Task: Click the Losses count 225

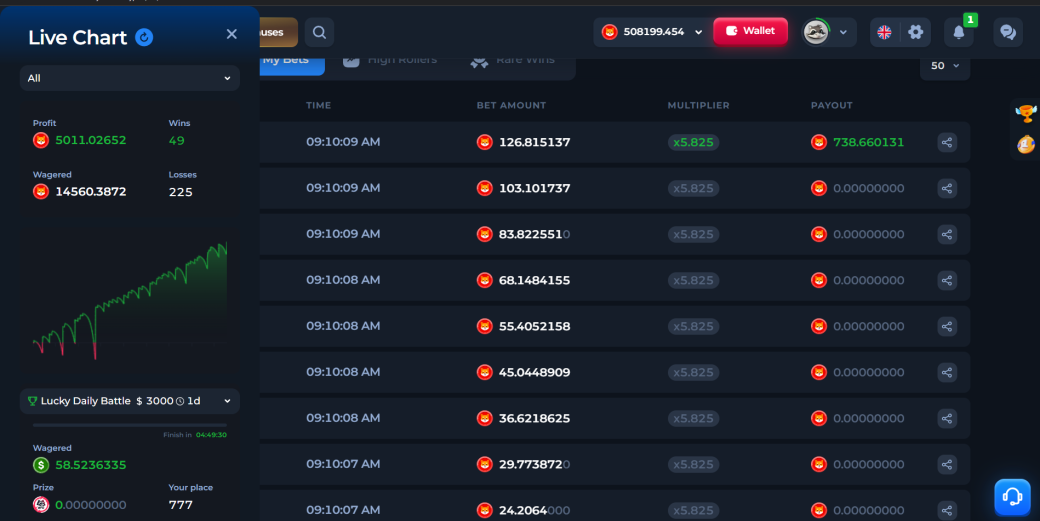Action: click(180, 192)
